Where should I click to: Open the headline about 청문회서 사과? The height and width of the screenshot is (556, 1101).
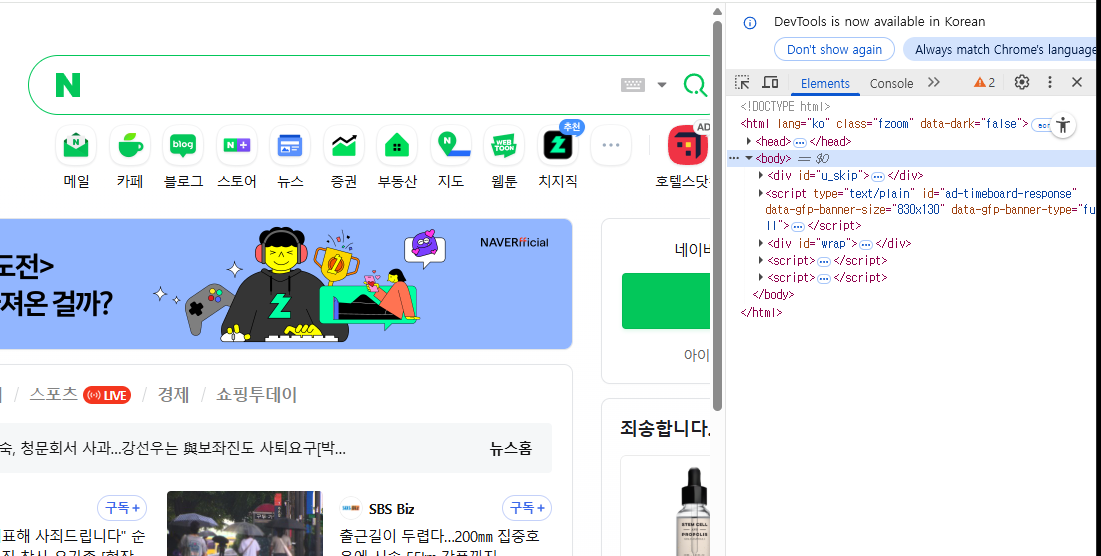[x=173, y=449]
